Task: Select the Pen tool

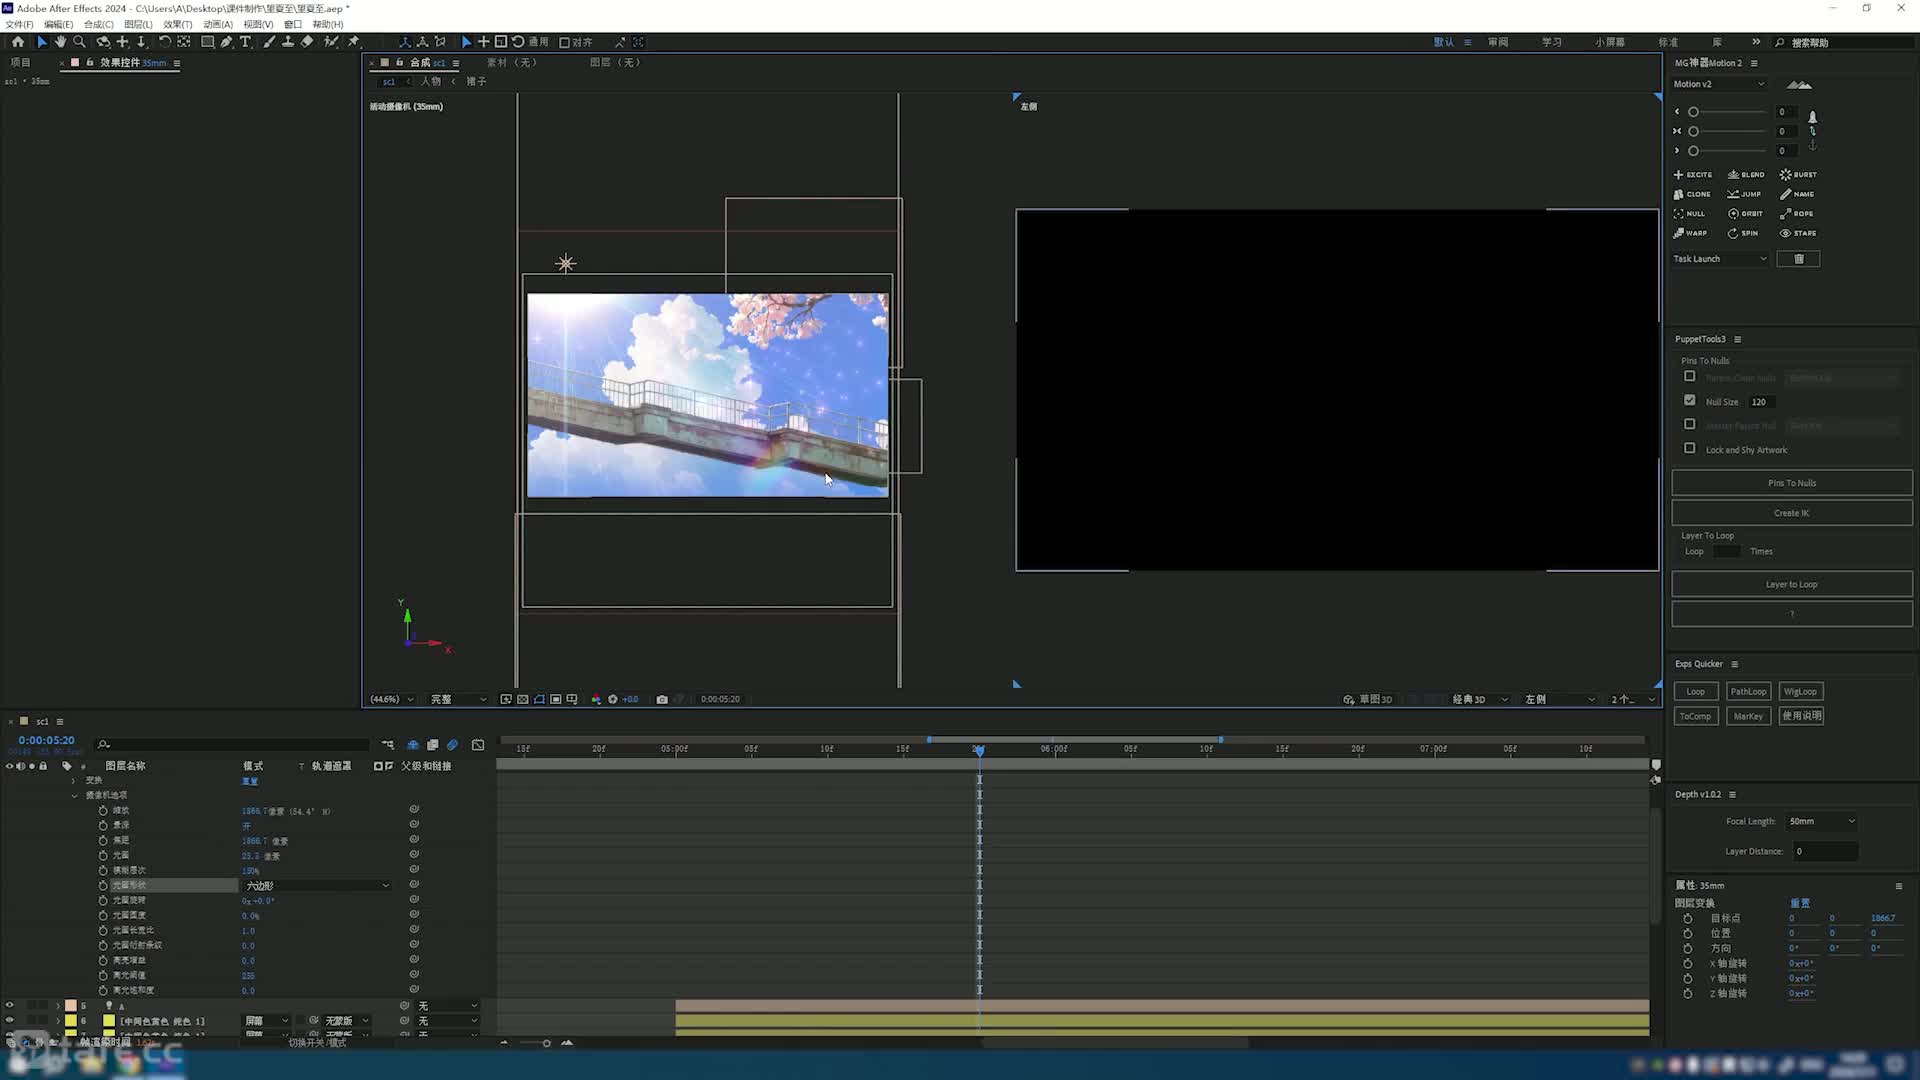Action: pos(226,42)
